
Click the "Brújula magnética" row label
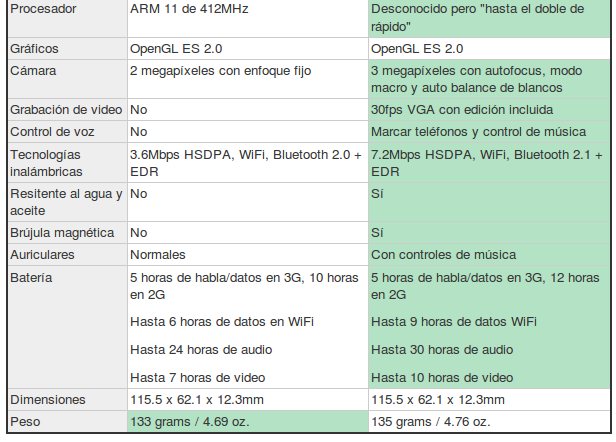(61, 232)
